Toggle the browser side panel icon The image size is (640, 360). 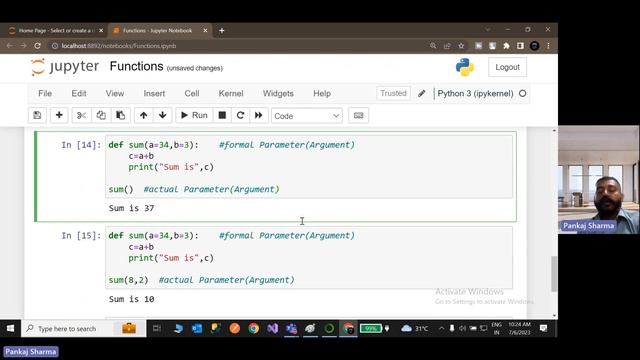click(520, 46)
